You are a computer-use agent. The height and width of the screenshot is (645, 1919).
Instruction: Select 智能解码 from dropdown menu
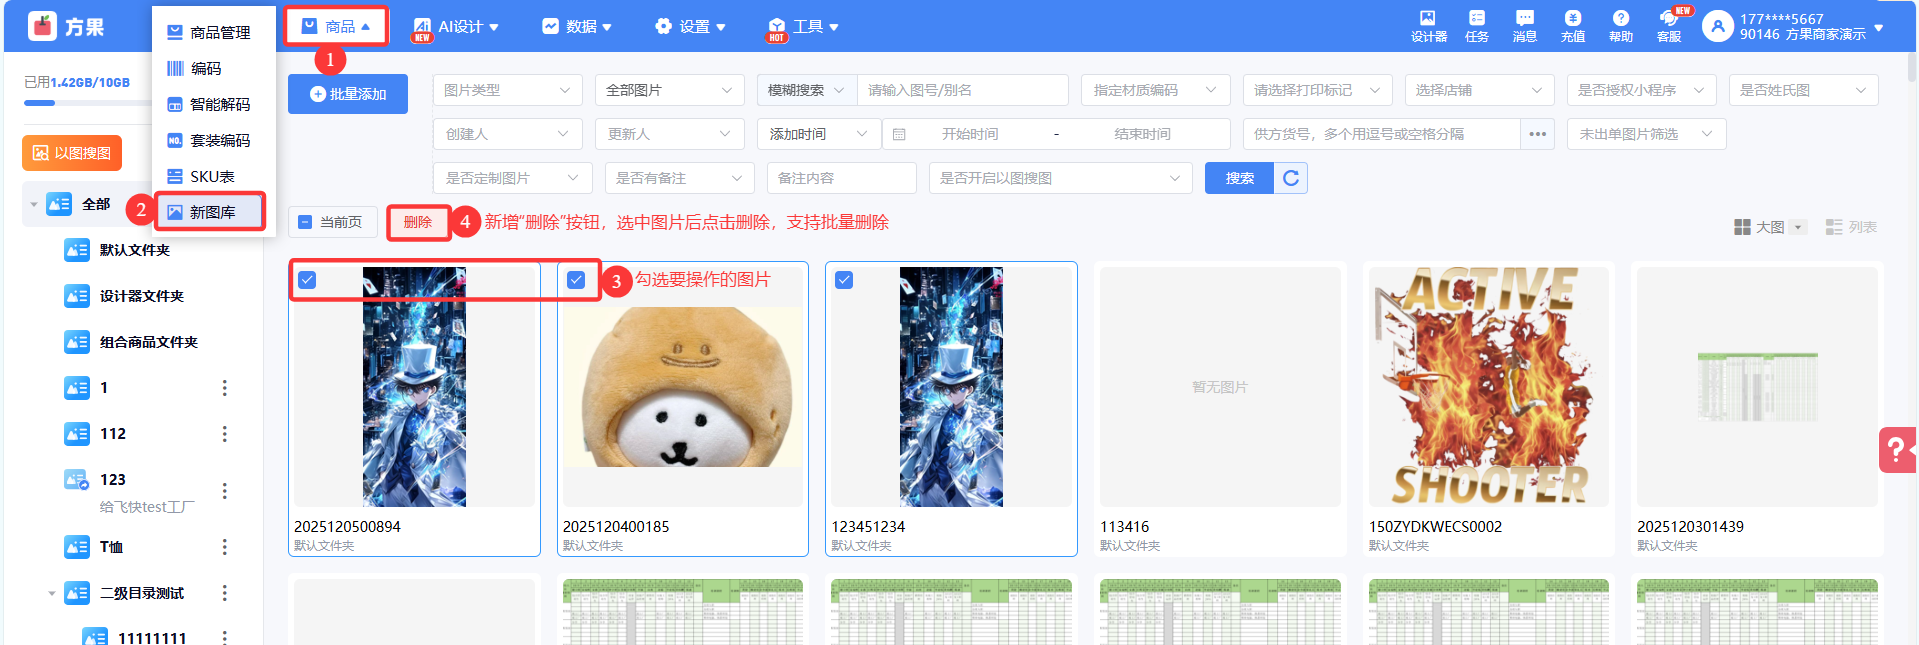(209, 105)
